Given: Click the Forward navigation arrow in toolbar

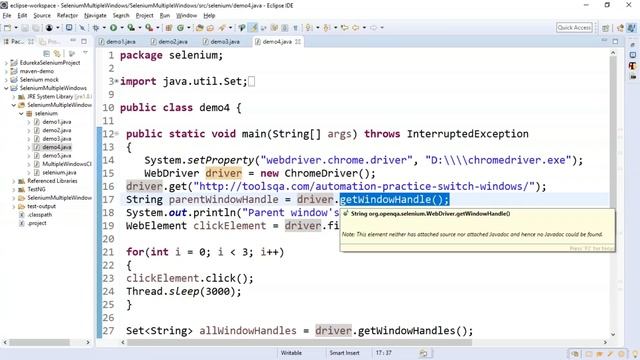Looking at the screenshot, I should pyautogui.click(x=373, y=28).
